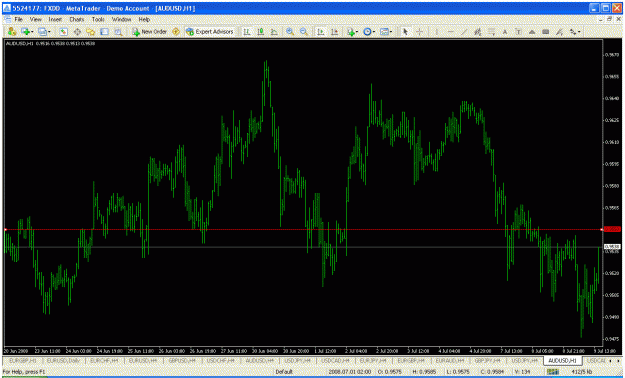
Task: Activate the standard Cursor pointer mode
Action: (x=405, y=32)
